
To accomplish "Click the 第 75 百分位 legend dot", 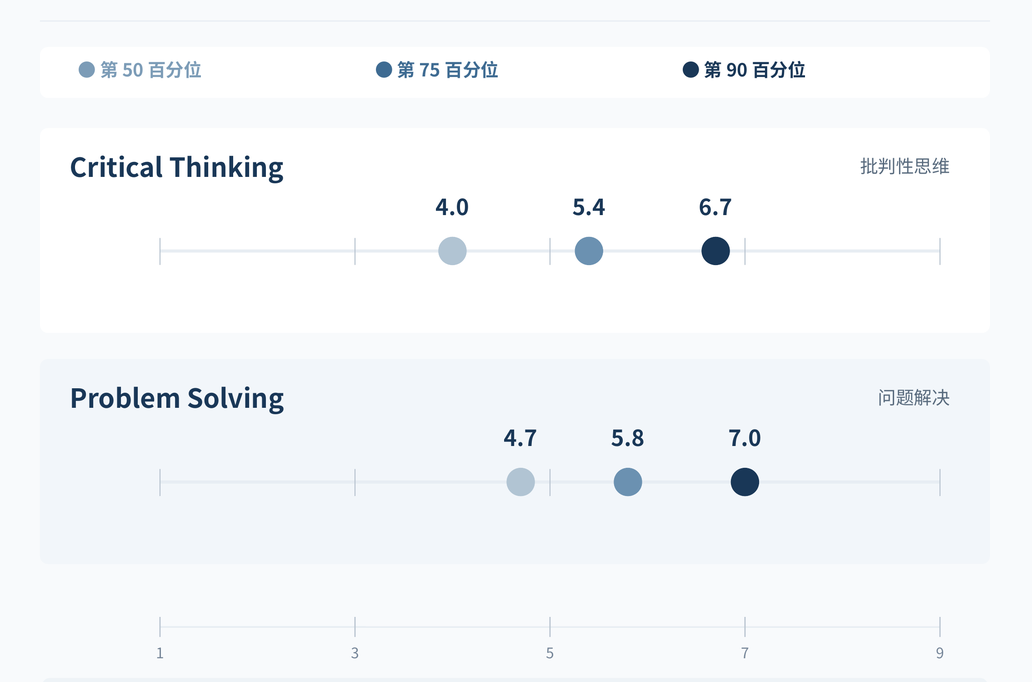I will tap(384, 70).
